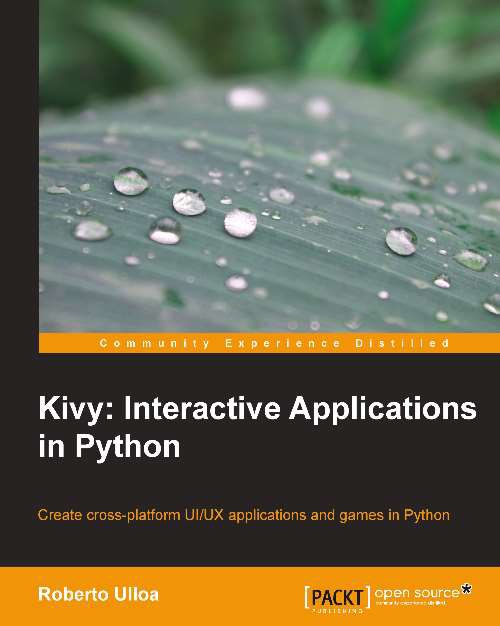This screenshot has height=626, width=500.
Task: Click the word 'Applications' in the title
Action: pos(383,411)
